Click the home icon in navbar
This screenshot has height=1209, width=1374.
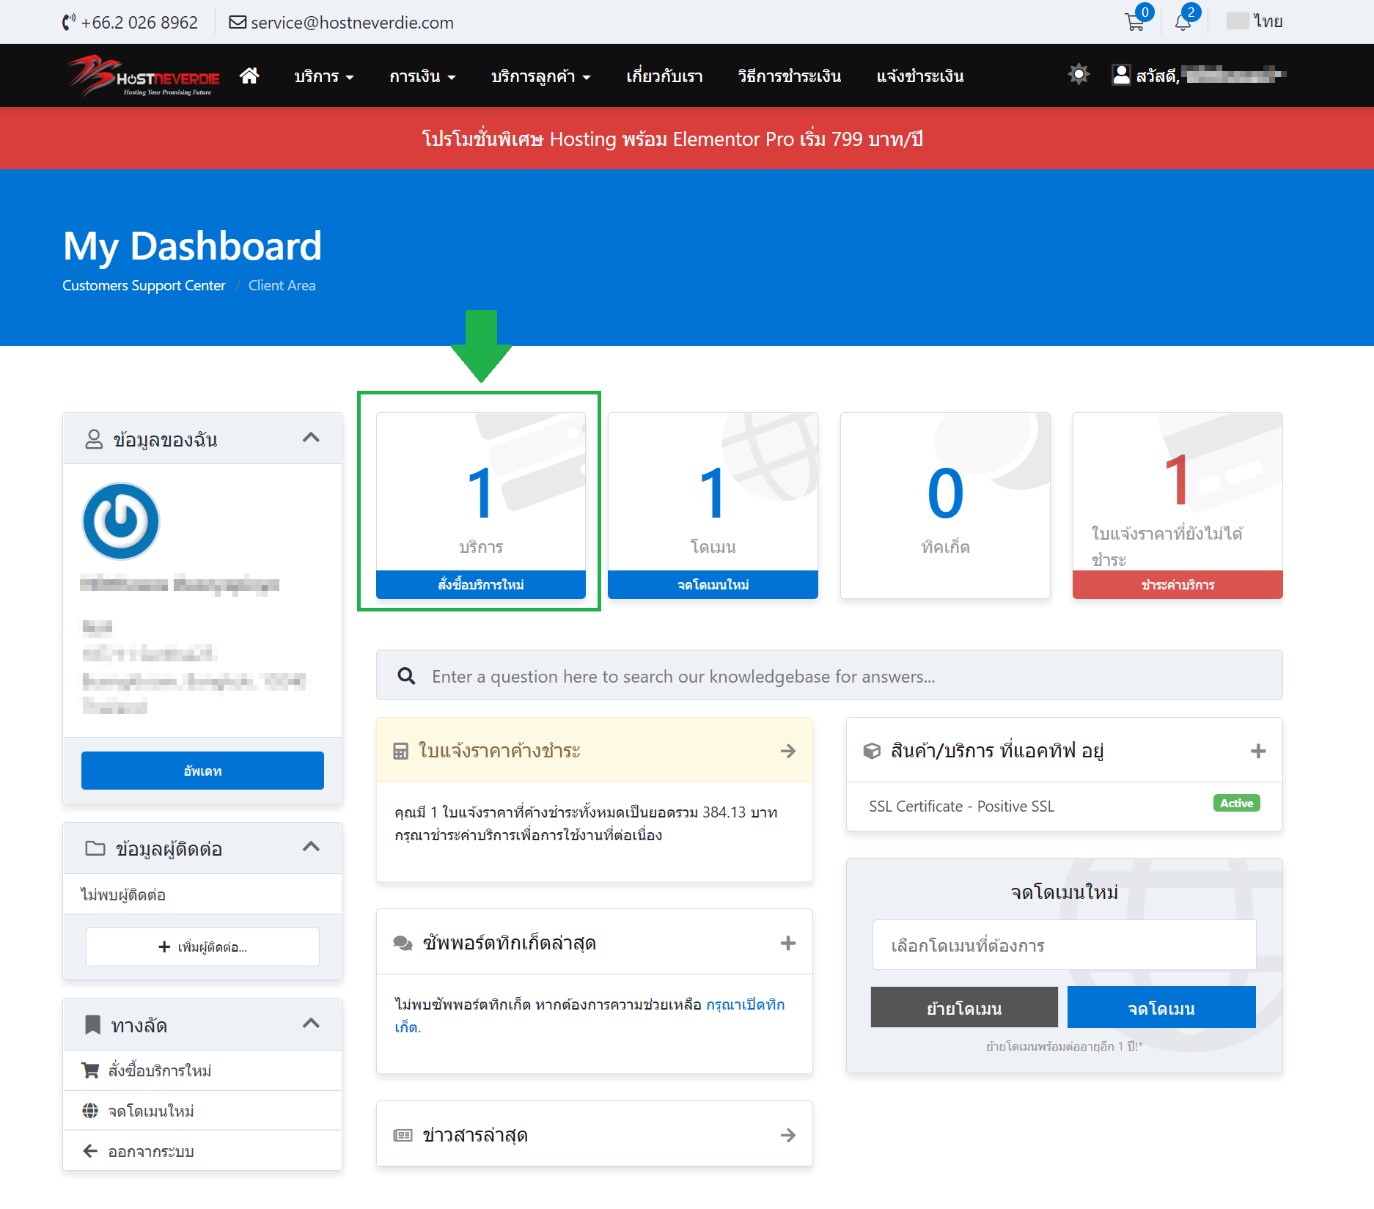click(249, 76)
